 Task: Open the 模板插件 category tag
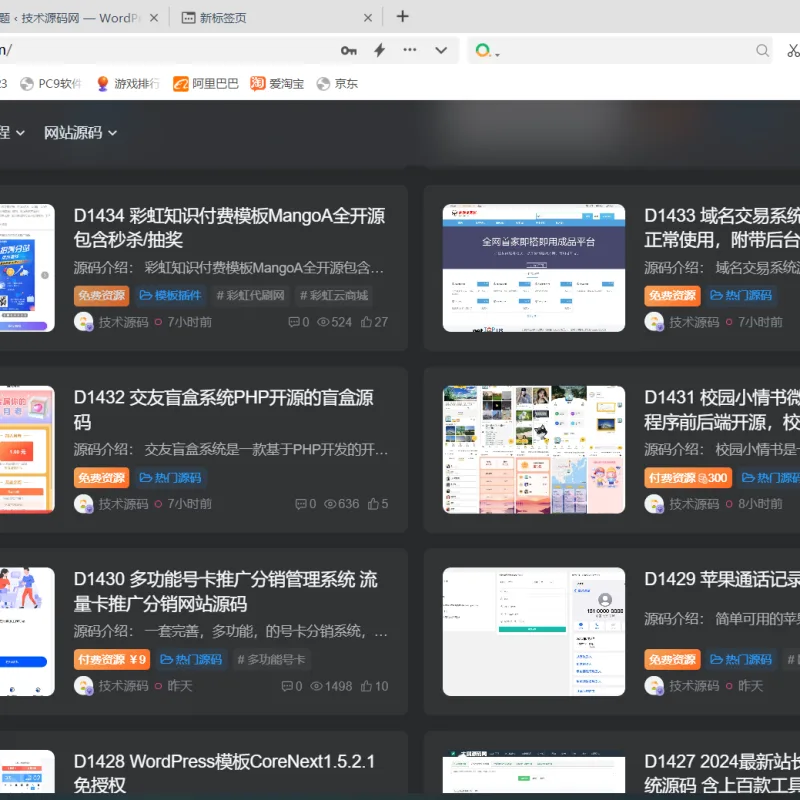(x=170, y=295)
